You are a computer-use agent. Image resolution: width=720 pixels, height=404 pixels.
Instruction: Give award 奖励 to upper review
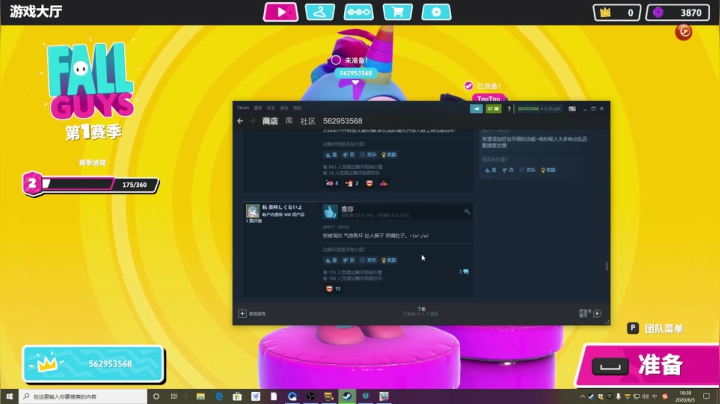(x=389, y=155)
